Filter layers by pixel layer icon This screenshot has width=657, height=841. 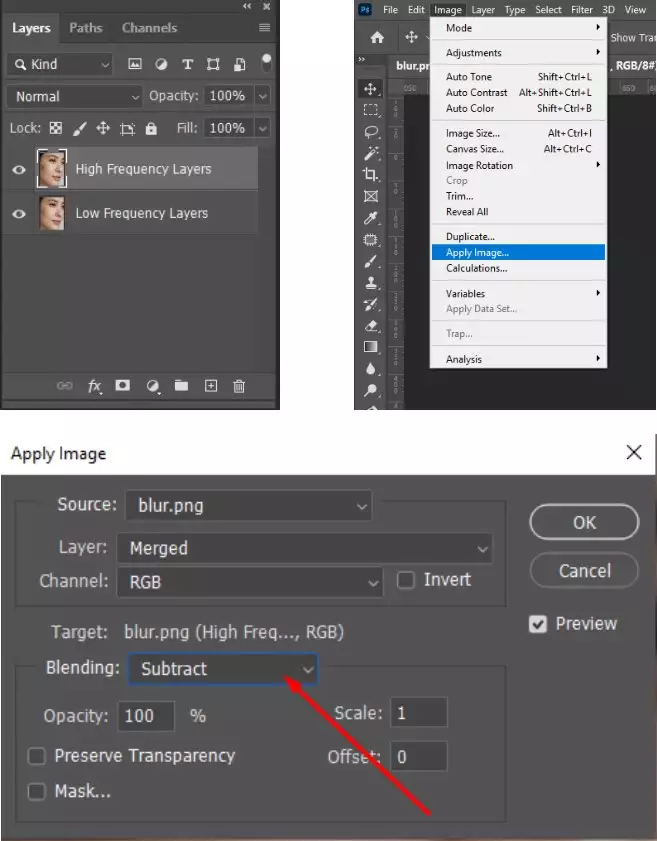click(135, 64)
